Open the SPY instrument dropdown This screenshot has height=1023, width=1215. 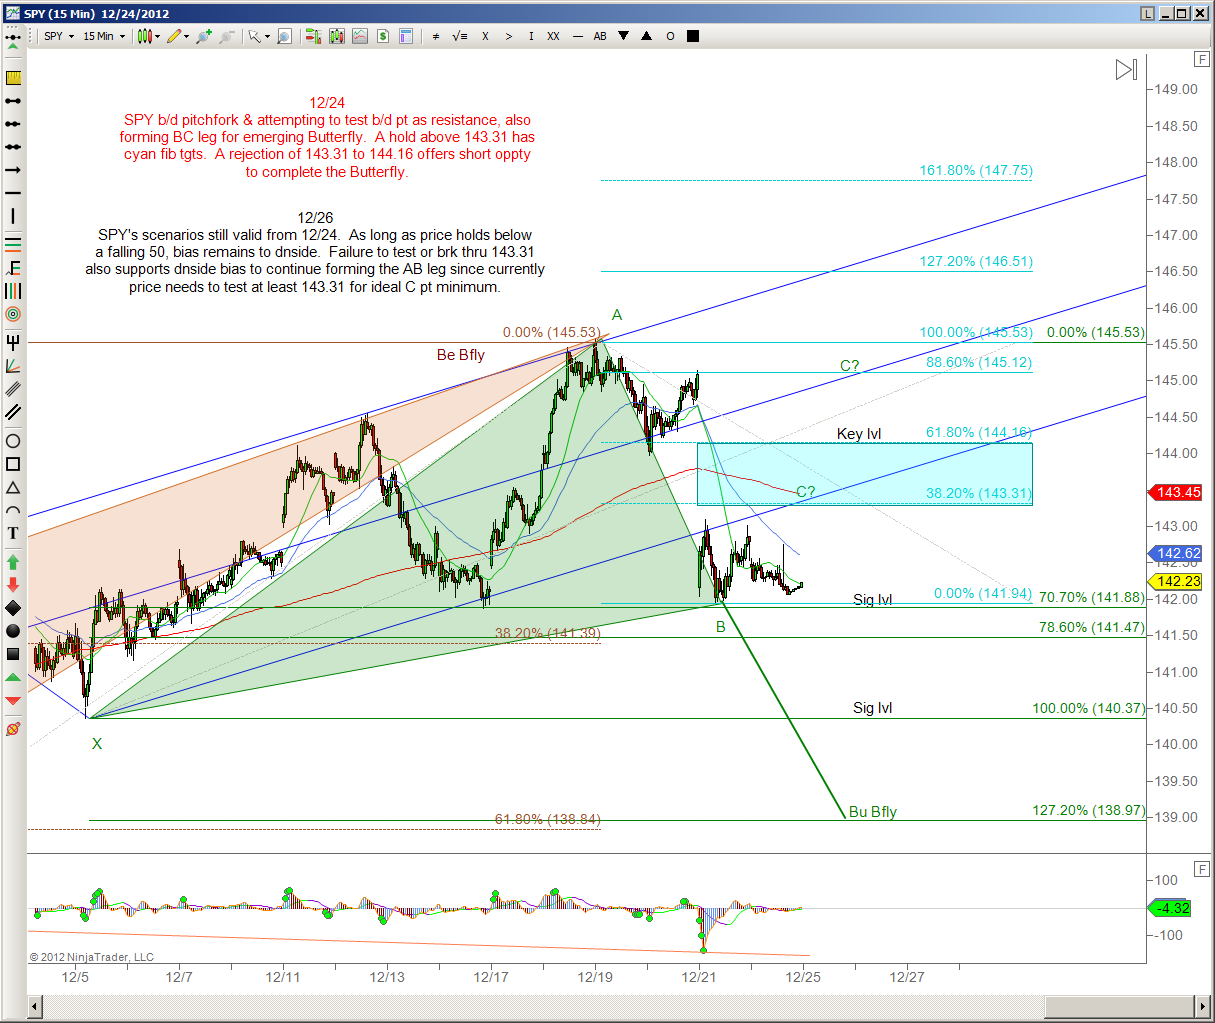59,36
